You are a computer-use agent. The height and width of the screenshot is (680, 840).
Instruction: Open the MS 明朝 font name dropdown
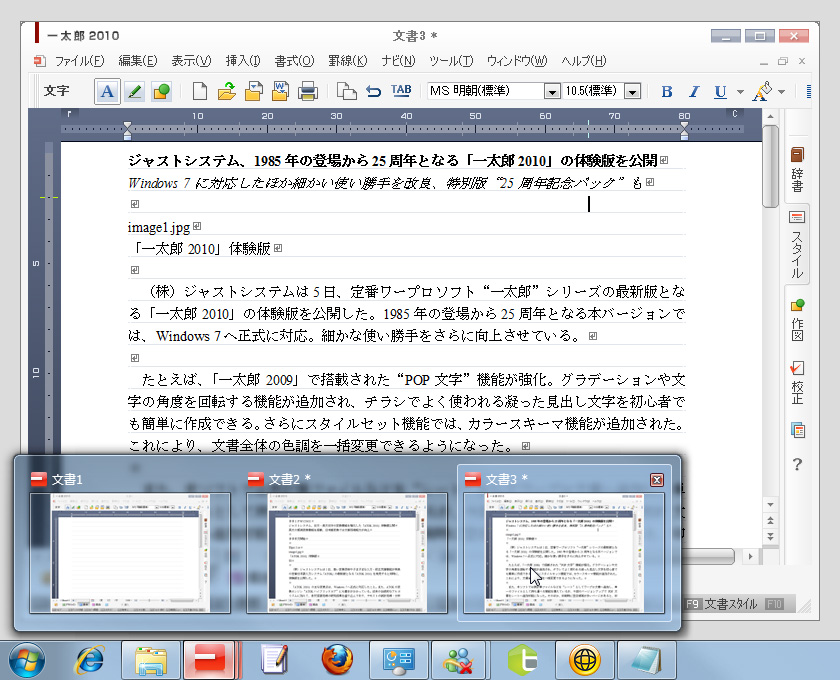[552, 92]
